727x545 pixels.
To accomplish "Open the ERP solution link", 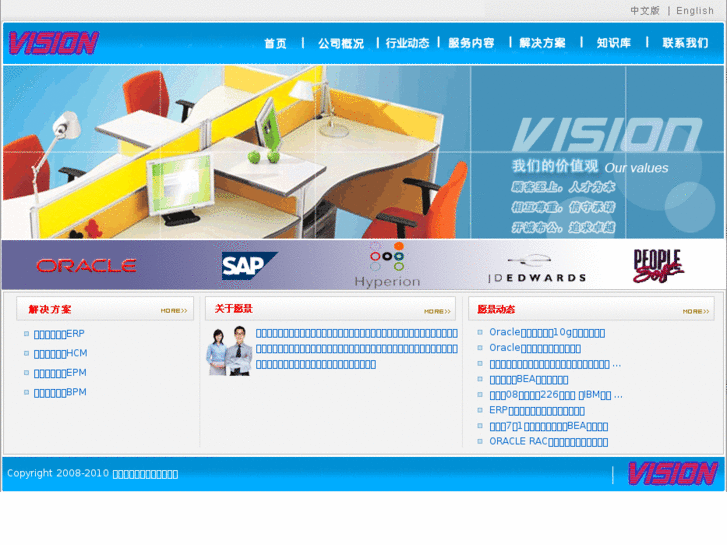I will coord(59,334).
